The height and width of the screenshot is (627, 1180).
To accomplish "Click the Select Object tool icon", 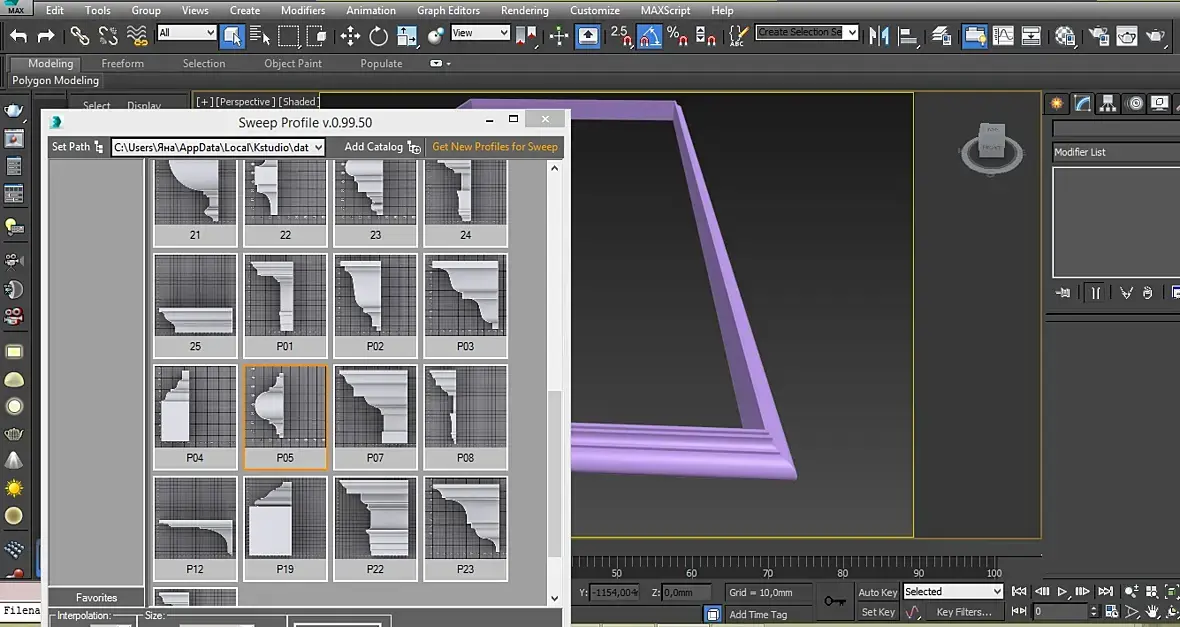I will pos(232,36).
